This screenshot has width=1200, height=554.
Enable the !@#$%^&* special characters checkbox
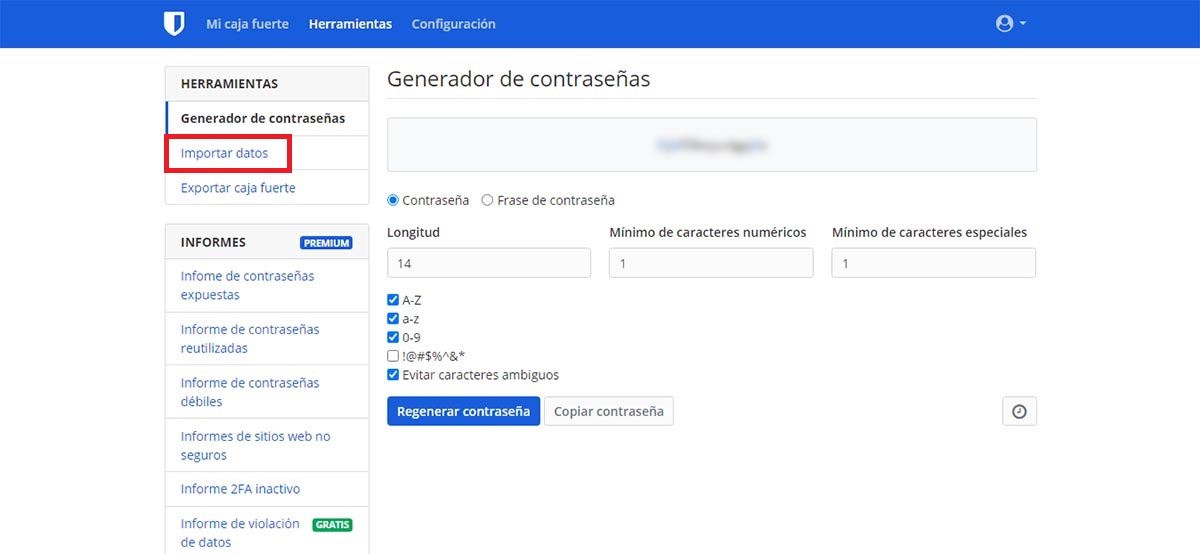tap(393, 356)
